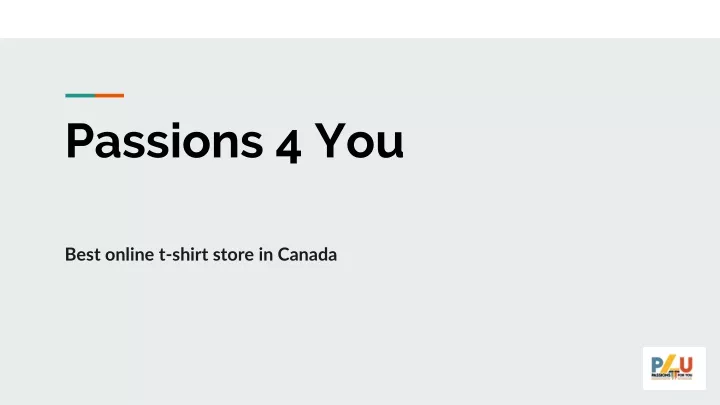Select the blue letter P in logo
This screenshot has height=405, width=720.
[x=657, y=366]
